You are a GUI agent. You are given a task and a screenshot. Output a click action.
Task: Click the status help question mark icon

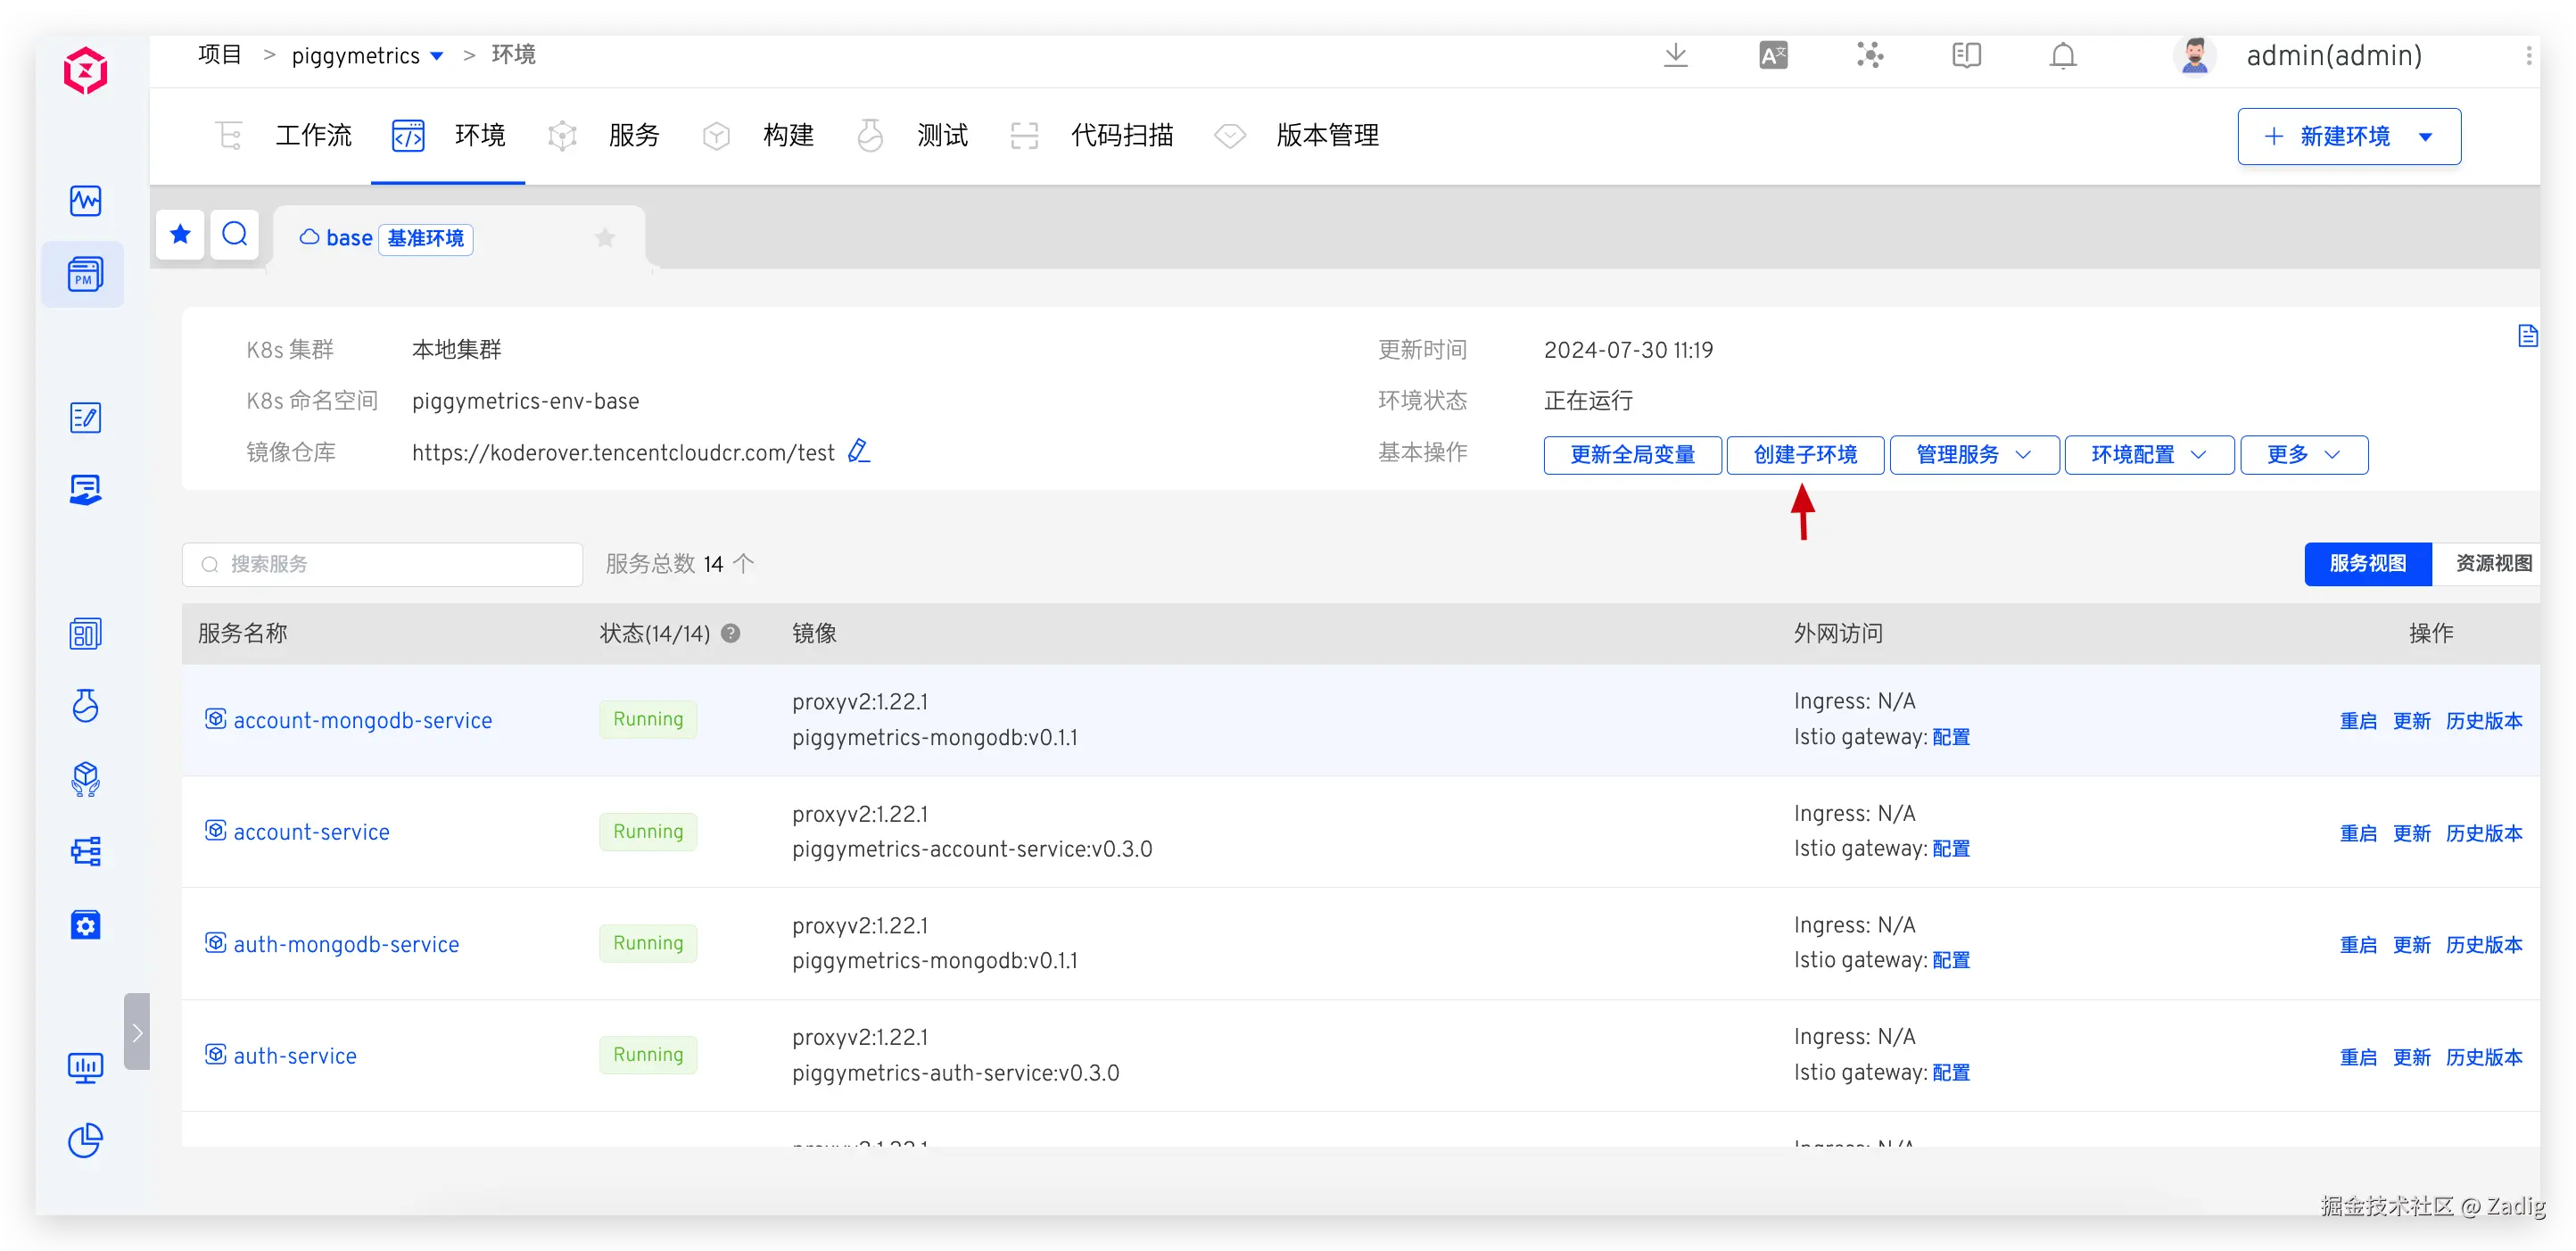[731, 633]
